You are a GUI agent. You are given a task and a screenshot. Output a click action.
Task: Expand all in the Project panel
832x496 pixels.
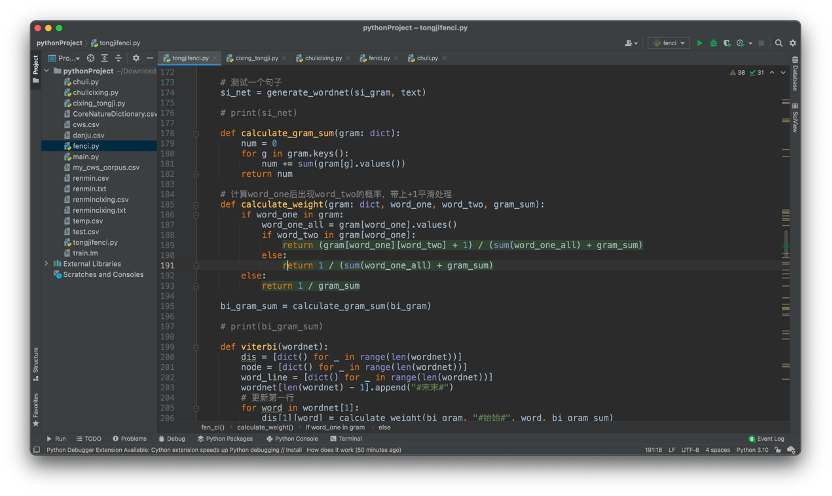pos(105,58)
